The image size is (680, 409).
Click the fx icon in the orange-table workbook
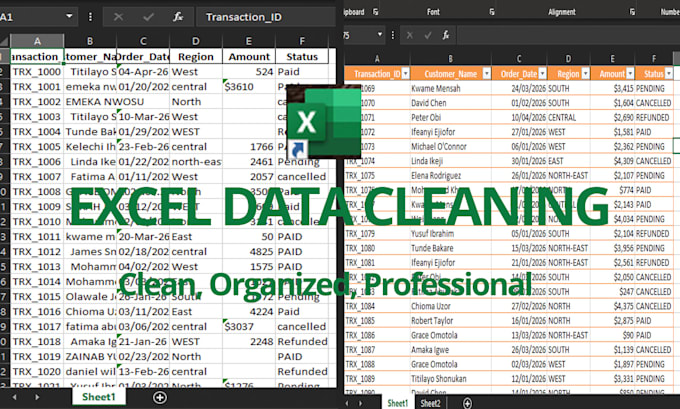(446, 35)
